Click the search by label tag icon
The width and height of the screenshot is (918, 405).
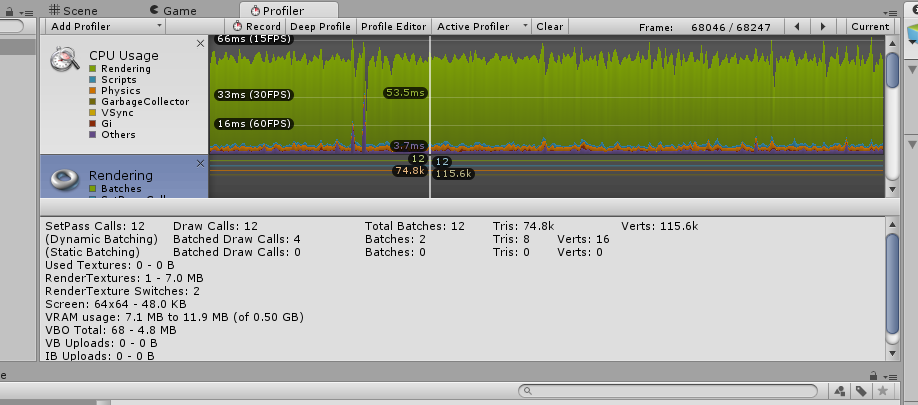[861, 391]
